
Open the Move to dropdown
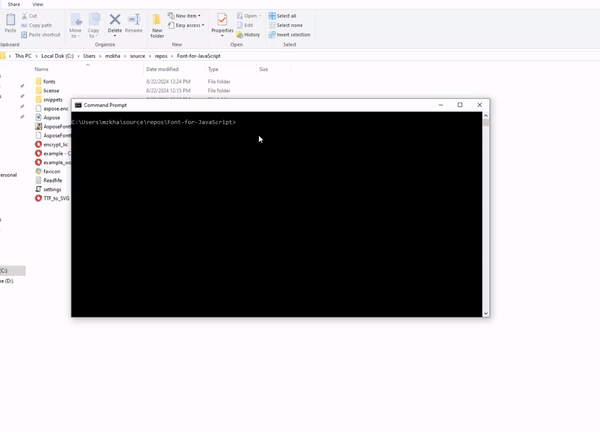(77, 23)
